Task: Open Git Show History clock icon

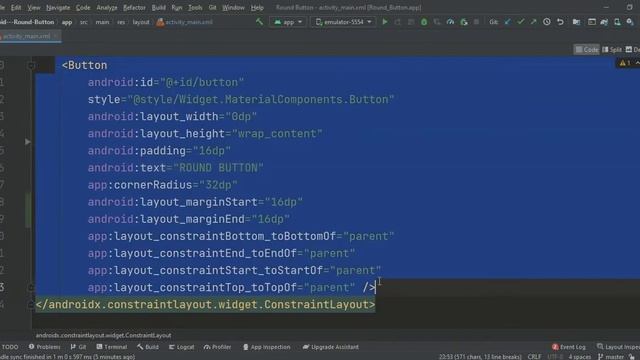Action: point(547,22)
